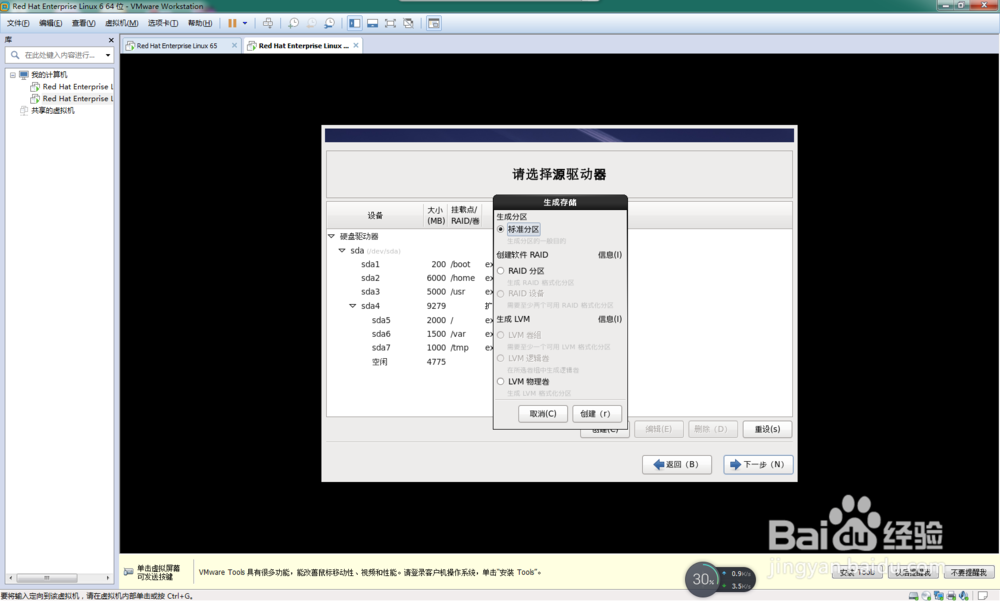Select the first Red Hat Enterprise VM entry
This screenshot has width=1000, height=601.
tap(77, 86)
